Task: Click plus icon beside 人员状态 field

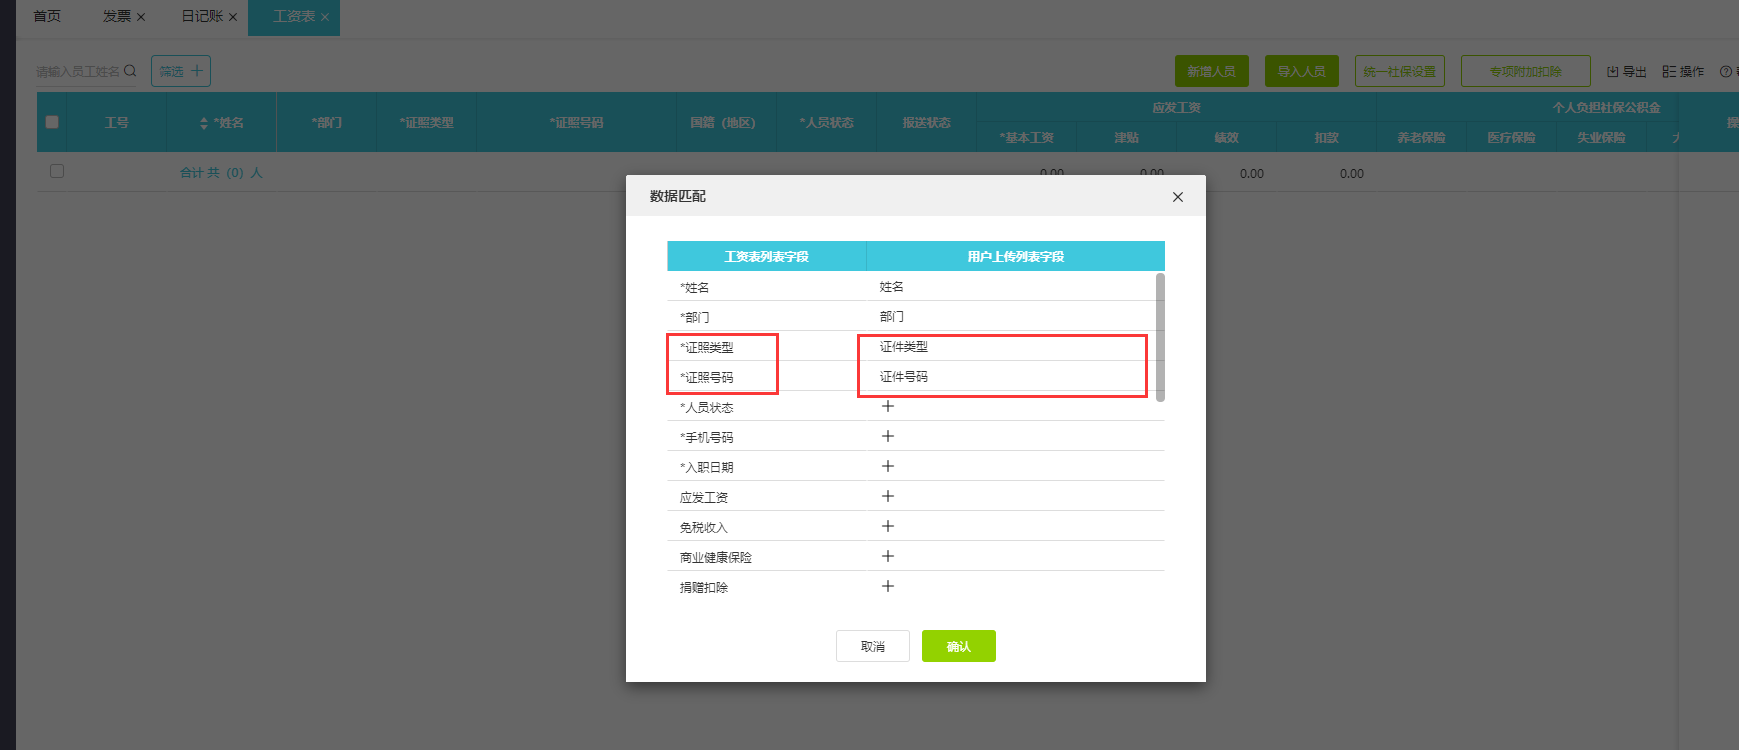Action: coord(888,406)
